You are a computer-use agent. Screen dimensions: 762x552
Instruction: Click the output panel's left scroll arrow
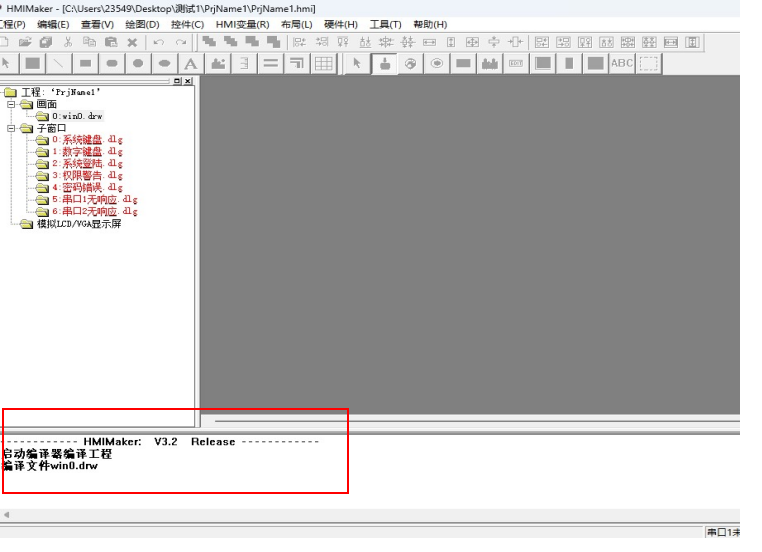6,515
